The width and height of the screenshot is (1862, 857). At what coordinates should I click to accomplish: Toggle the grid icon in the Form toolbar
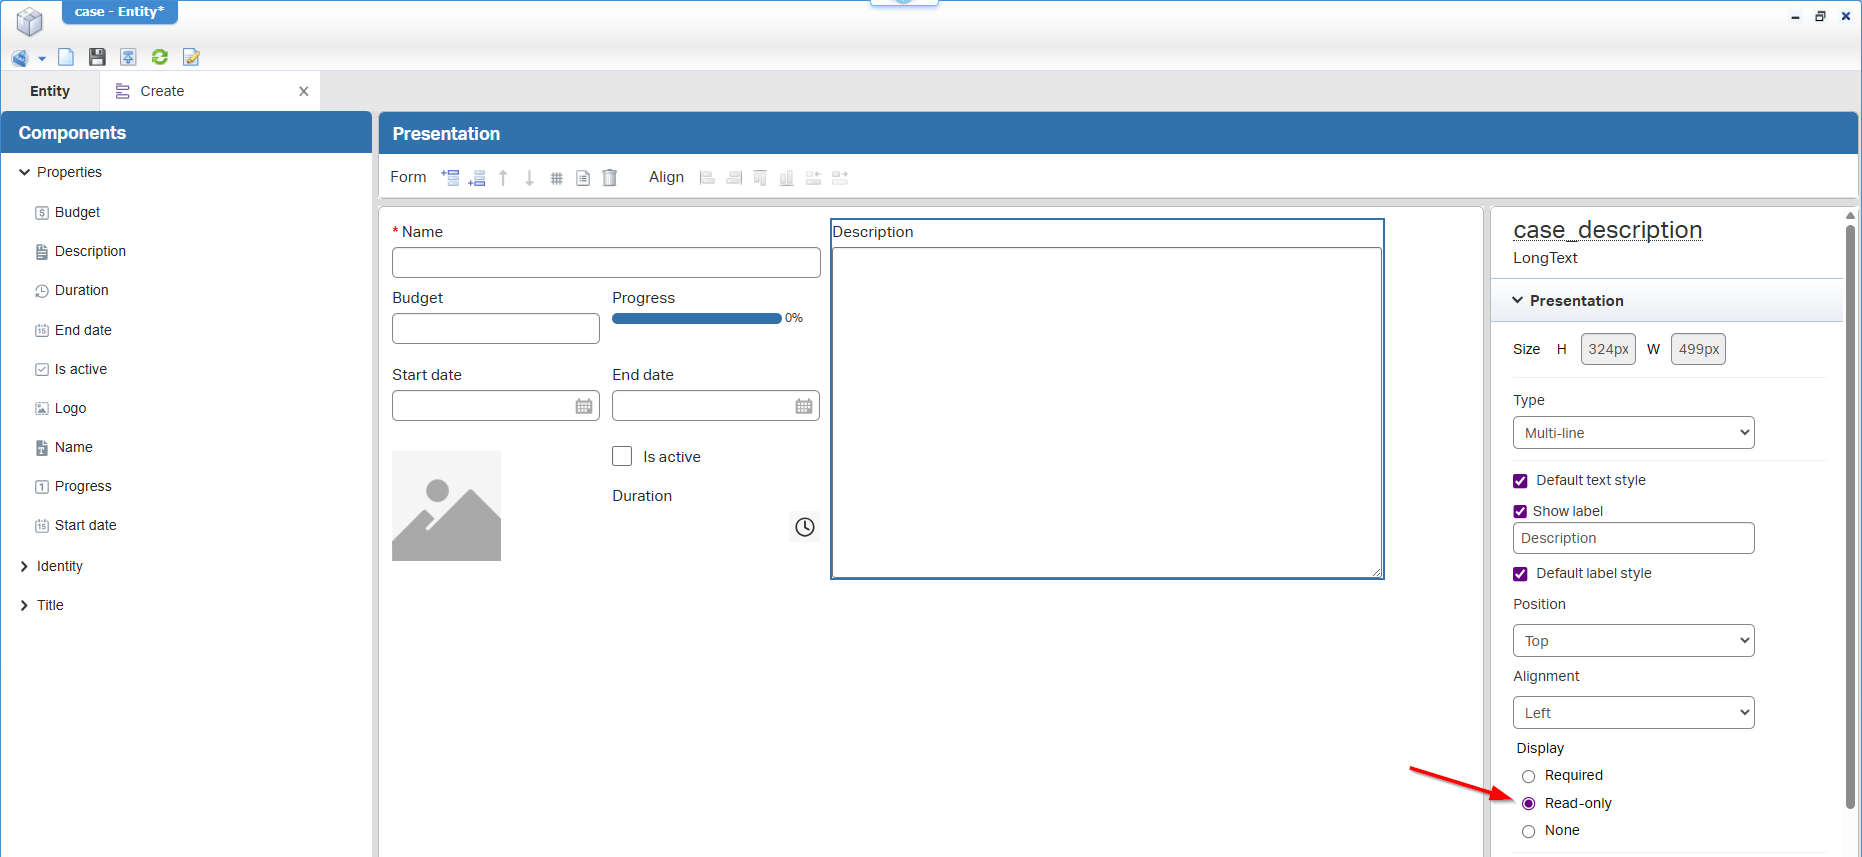coord(556,178)
